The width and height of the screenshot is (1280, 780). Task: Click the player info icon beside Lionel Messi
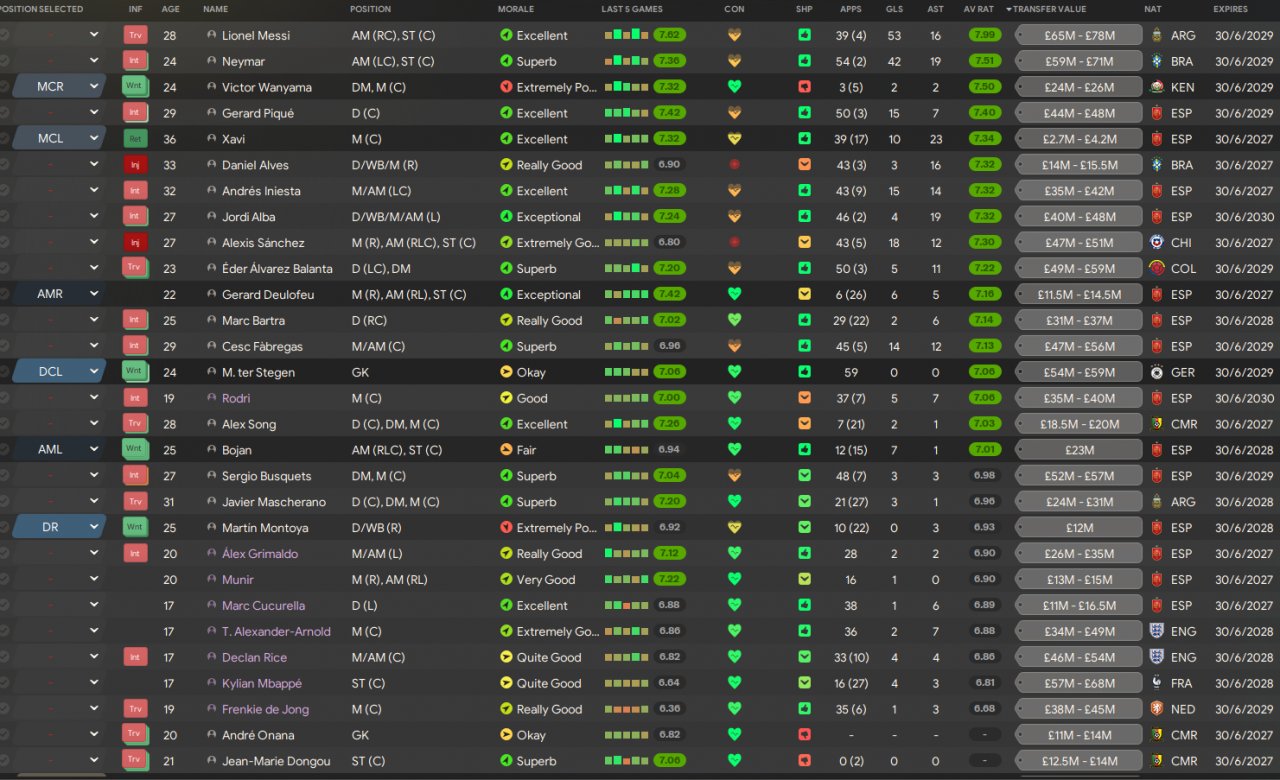coord(211,35)
